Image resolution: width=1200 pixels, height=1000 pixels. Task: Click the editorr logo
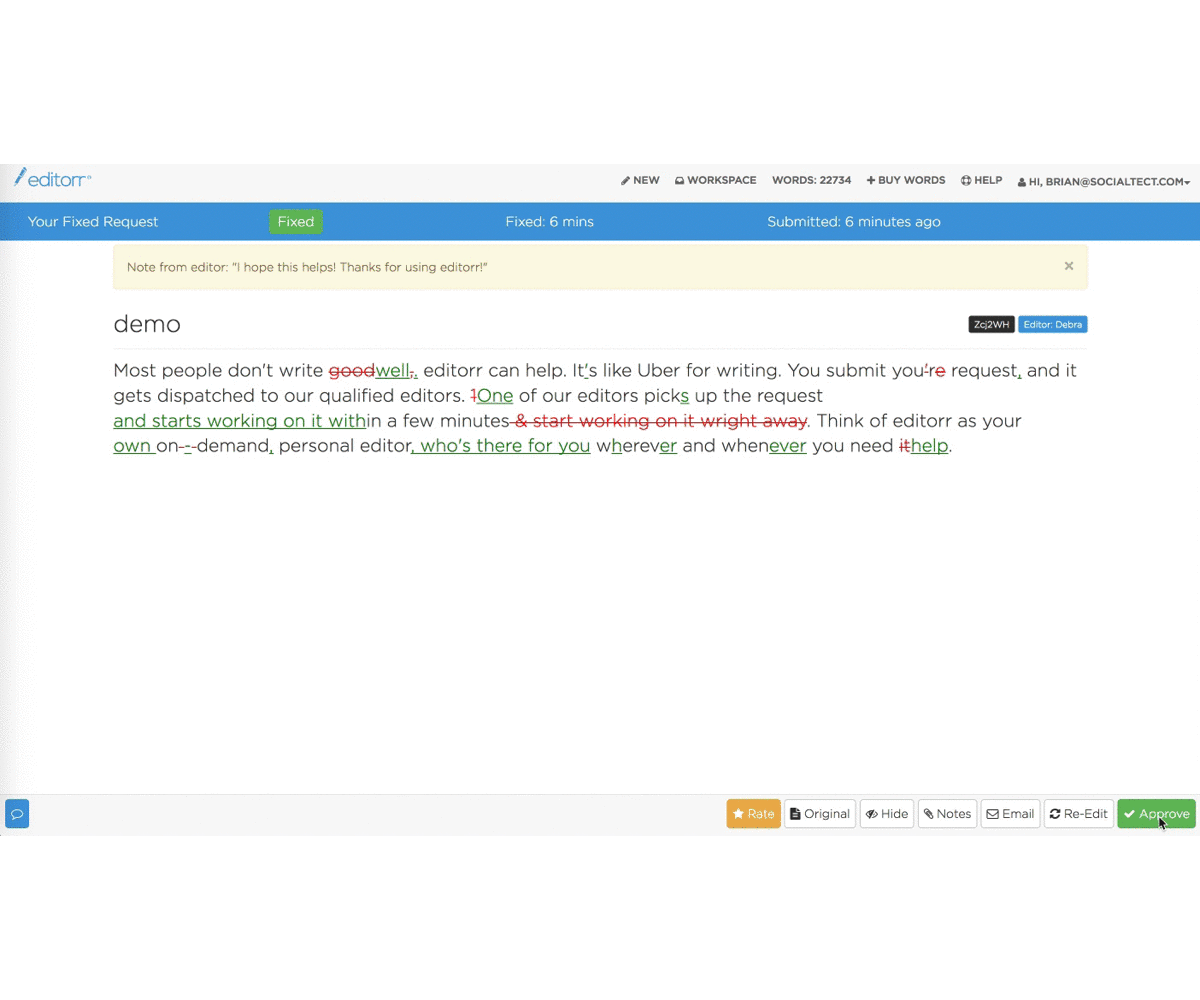53,178
